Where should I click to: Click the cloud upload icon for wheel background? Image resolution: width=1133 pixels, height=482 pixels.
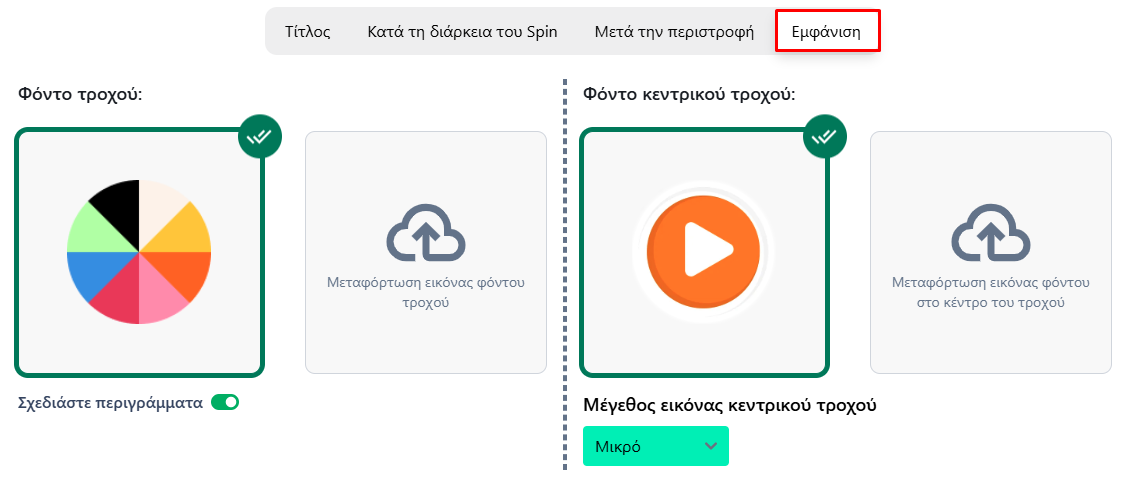coord(426,231)
